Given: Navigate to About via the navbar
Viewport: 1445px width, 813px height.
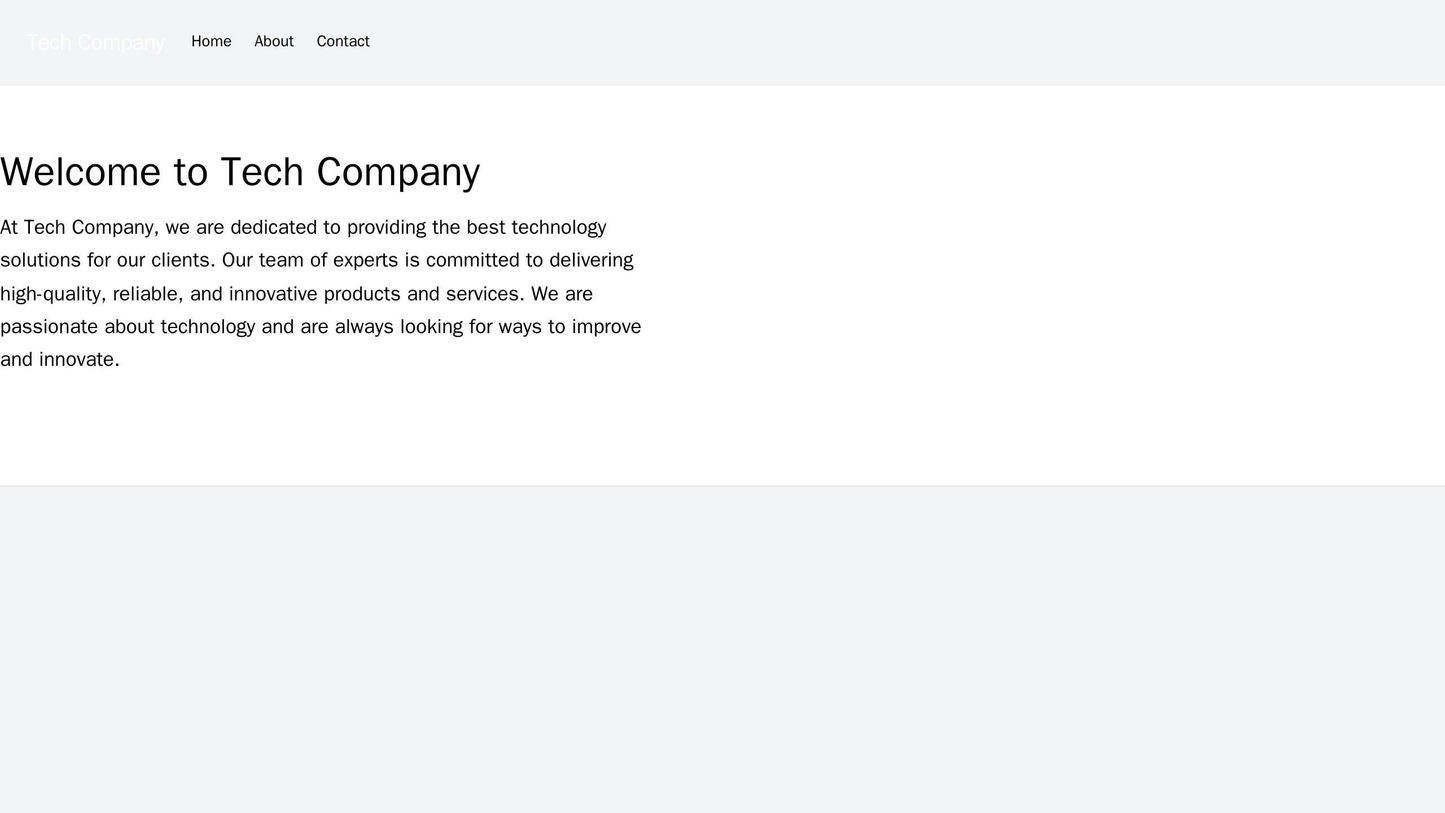Looking at the screenshot, I should 276,41.
